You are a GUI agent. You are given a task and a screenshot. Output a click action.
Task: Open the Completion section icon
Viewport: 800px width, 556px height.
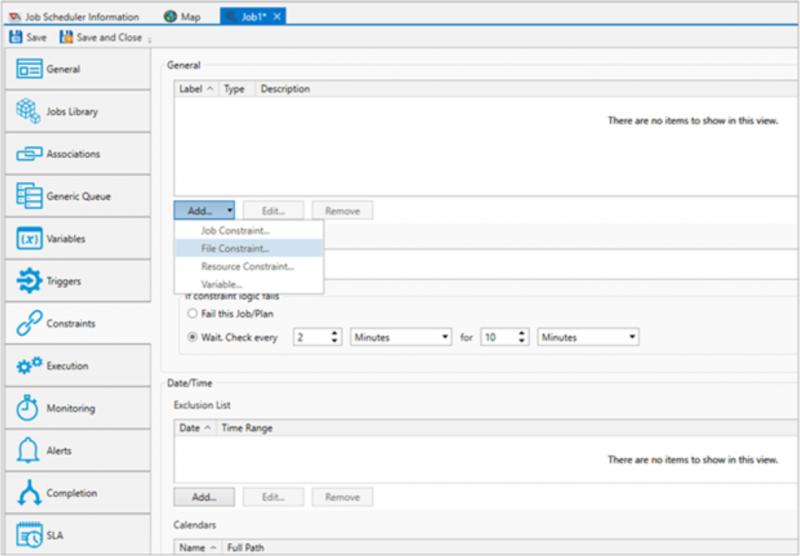point(30,493)
